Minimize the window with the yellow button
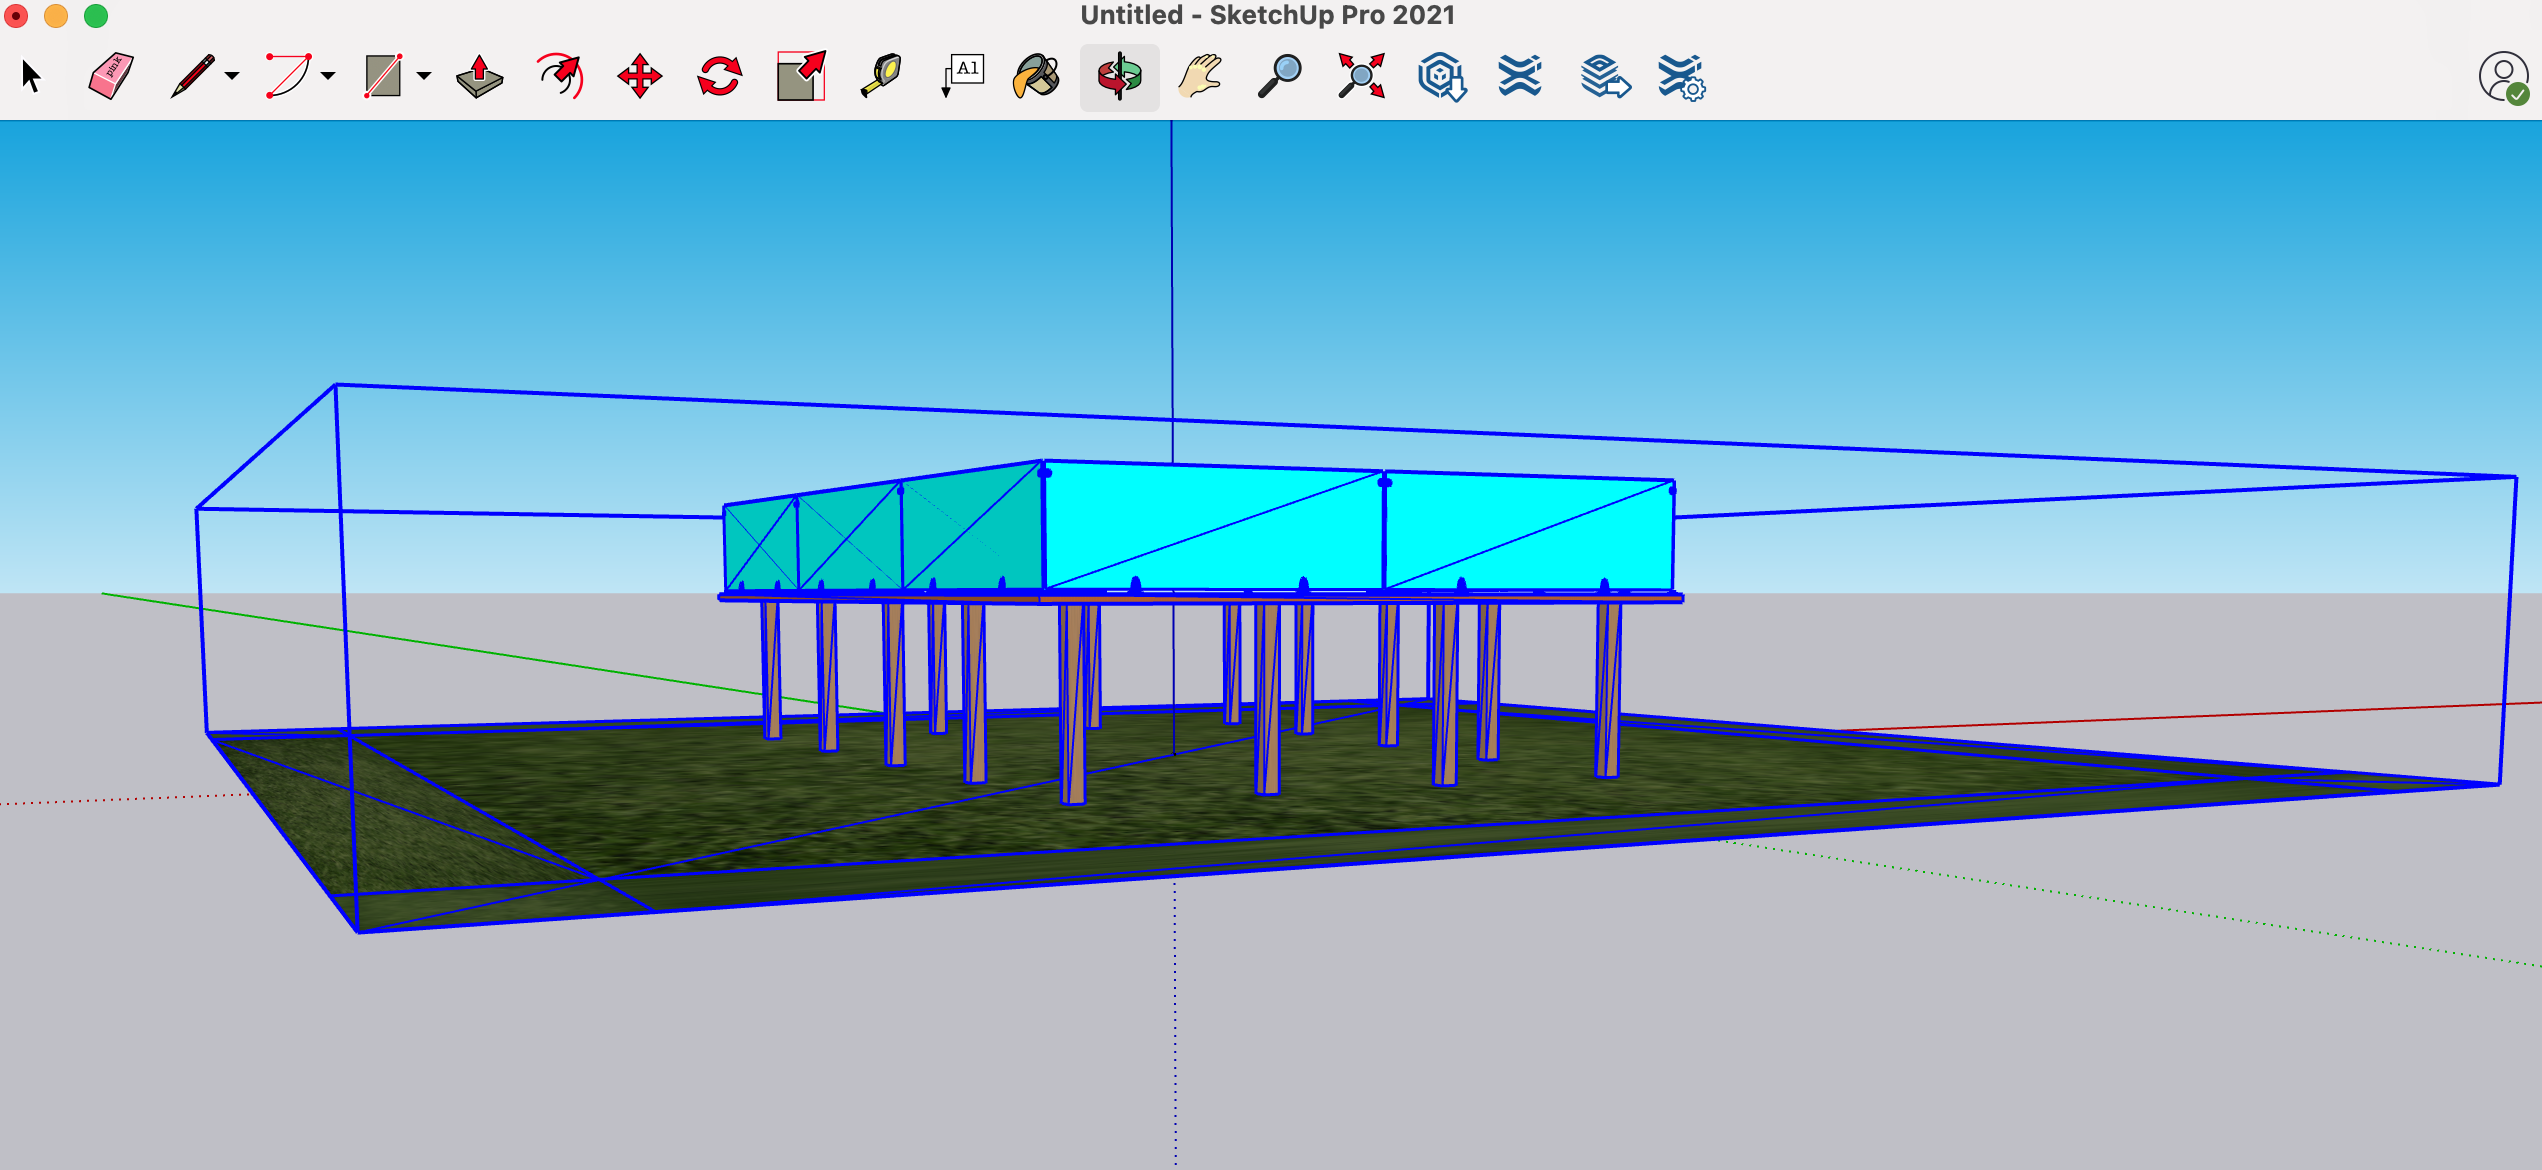This screenshot has width=2542, height=1170. click(56, 16)
